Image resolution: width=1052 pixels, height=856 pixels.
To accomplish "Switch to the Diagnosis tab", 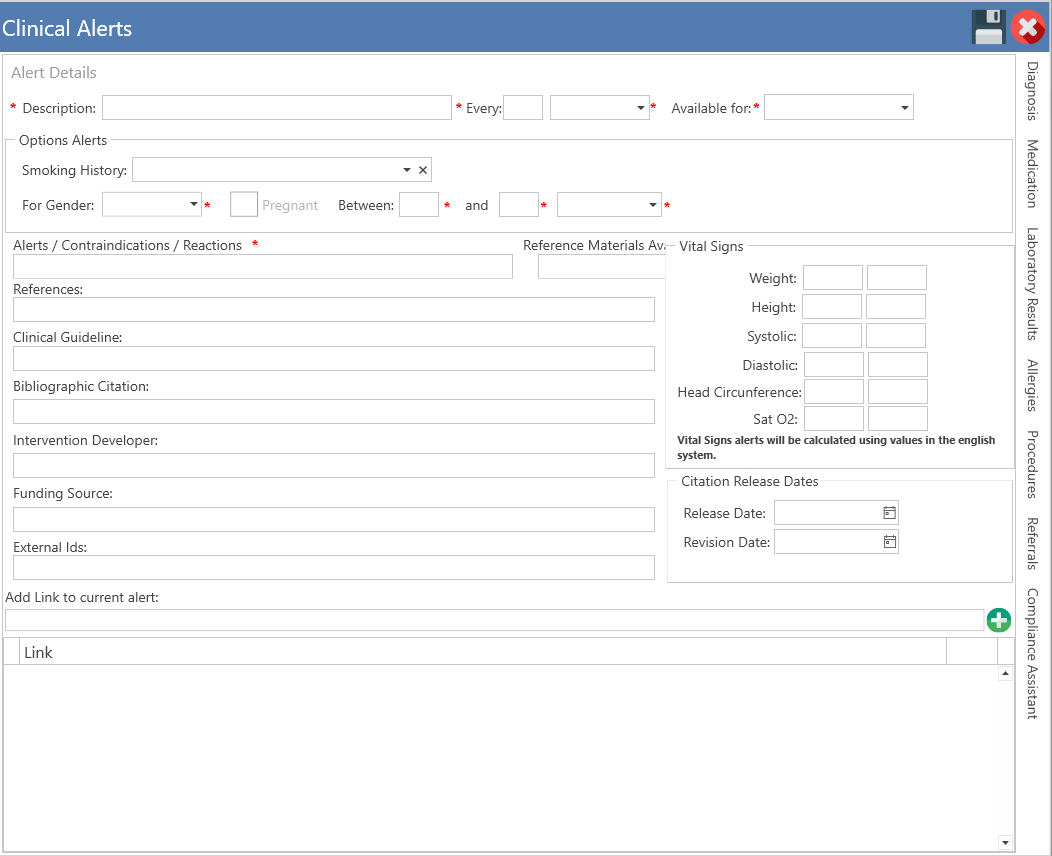I will pyautogui.click(x=1032, y=91).
